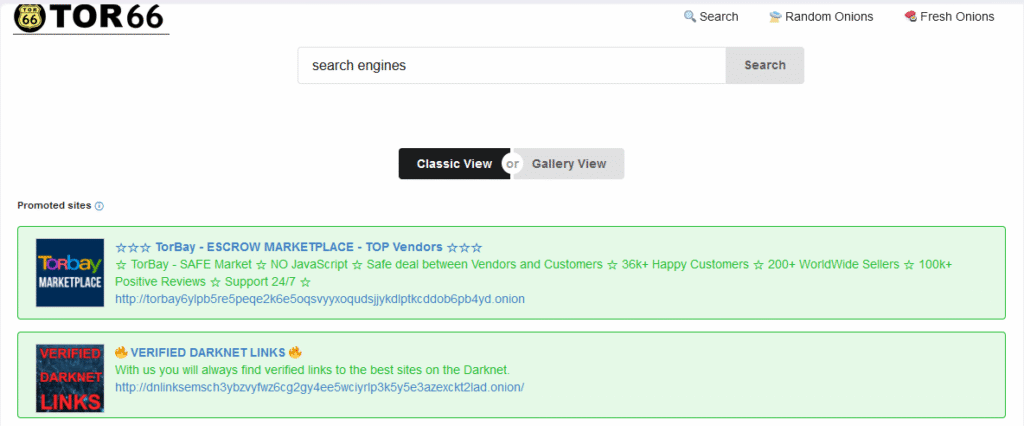This screenshot has height=426, width=1024.
Task: Open Fresh Onions page
Action: click(949, 17)
